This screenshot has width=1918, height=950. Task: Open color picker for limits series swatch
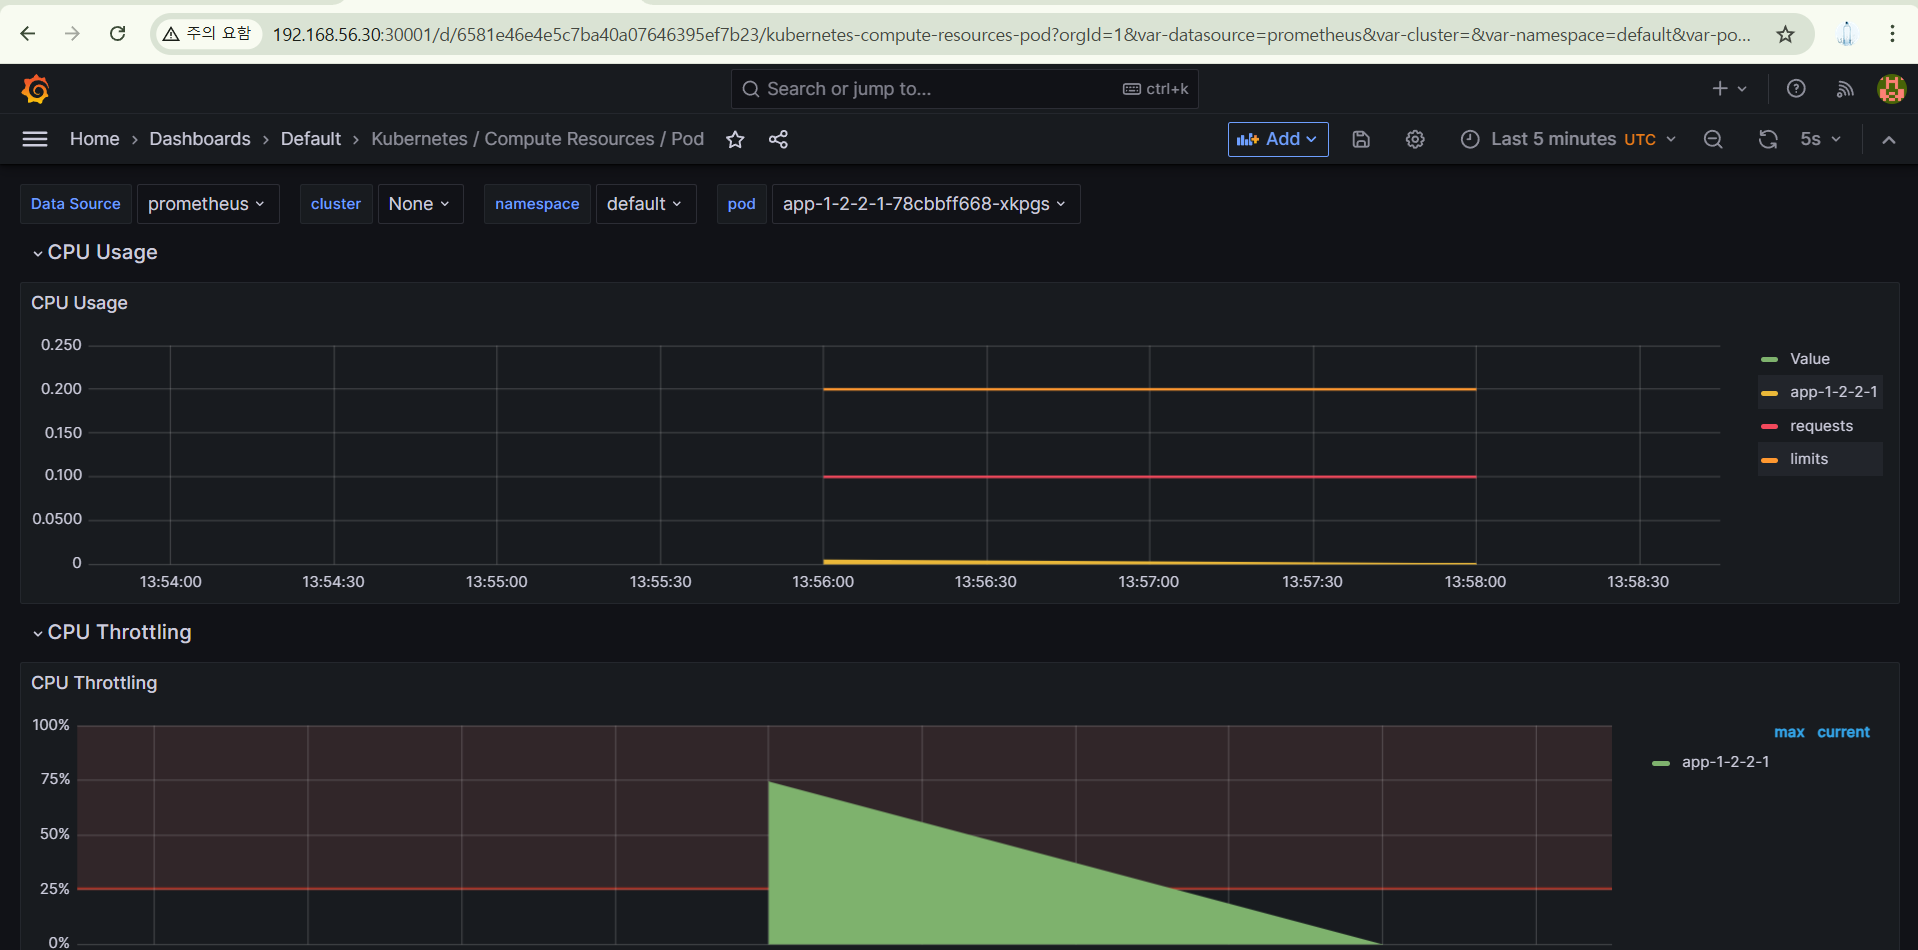[1769, 460]
